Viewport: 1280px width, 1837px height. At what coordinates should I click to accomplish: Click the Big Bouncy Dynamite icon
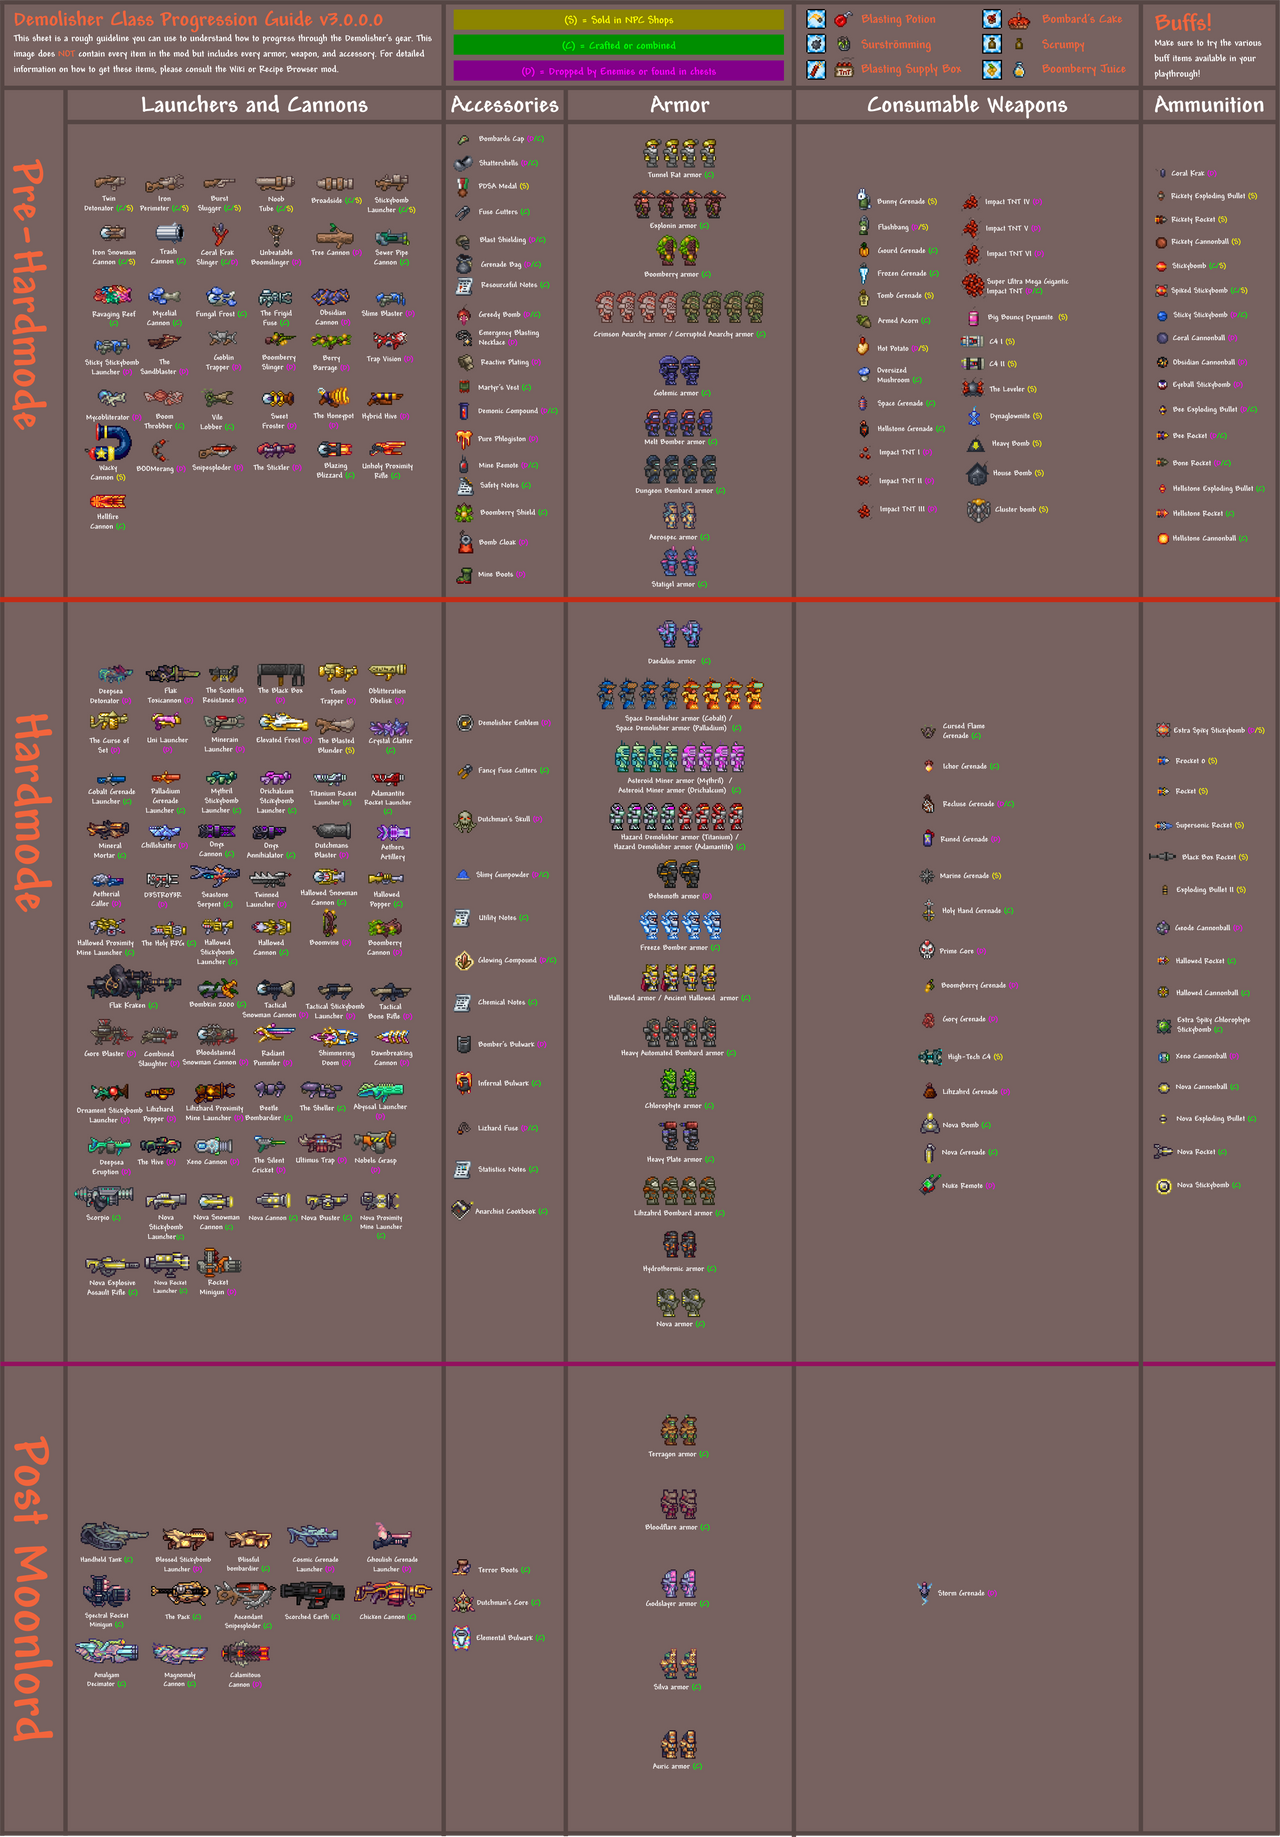tap(973, 318)
